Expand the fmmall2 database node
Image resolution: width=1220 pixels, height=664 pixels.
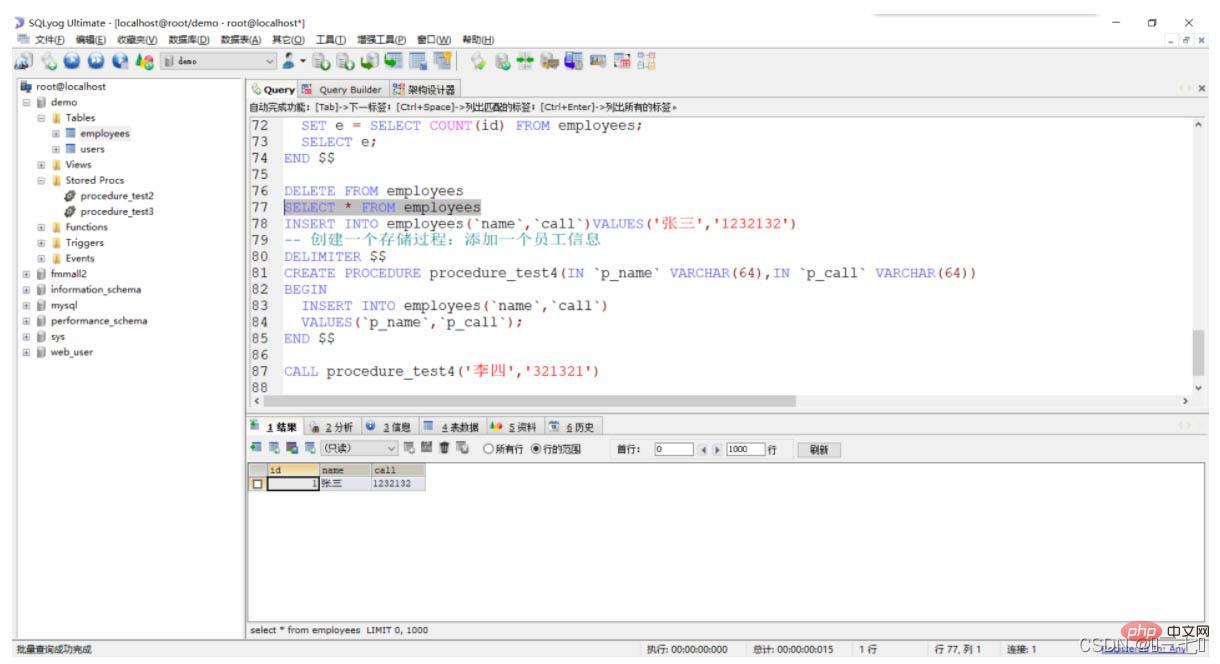26,273
